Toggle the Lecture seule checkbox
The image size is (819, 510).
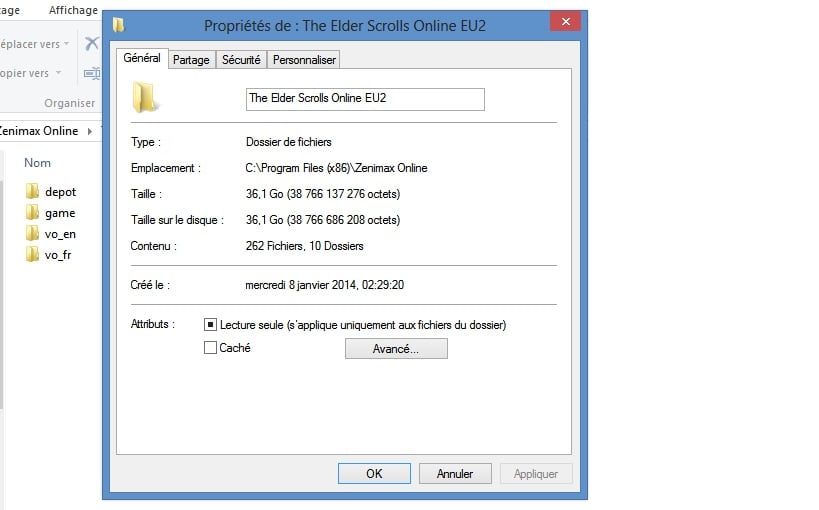pyautogui.click(x=210, y=324)
